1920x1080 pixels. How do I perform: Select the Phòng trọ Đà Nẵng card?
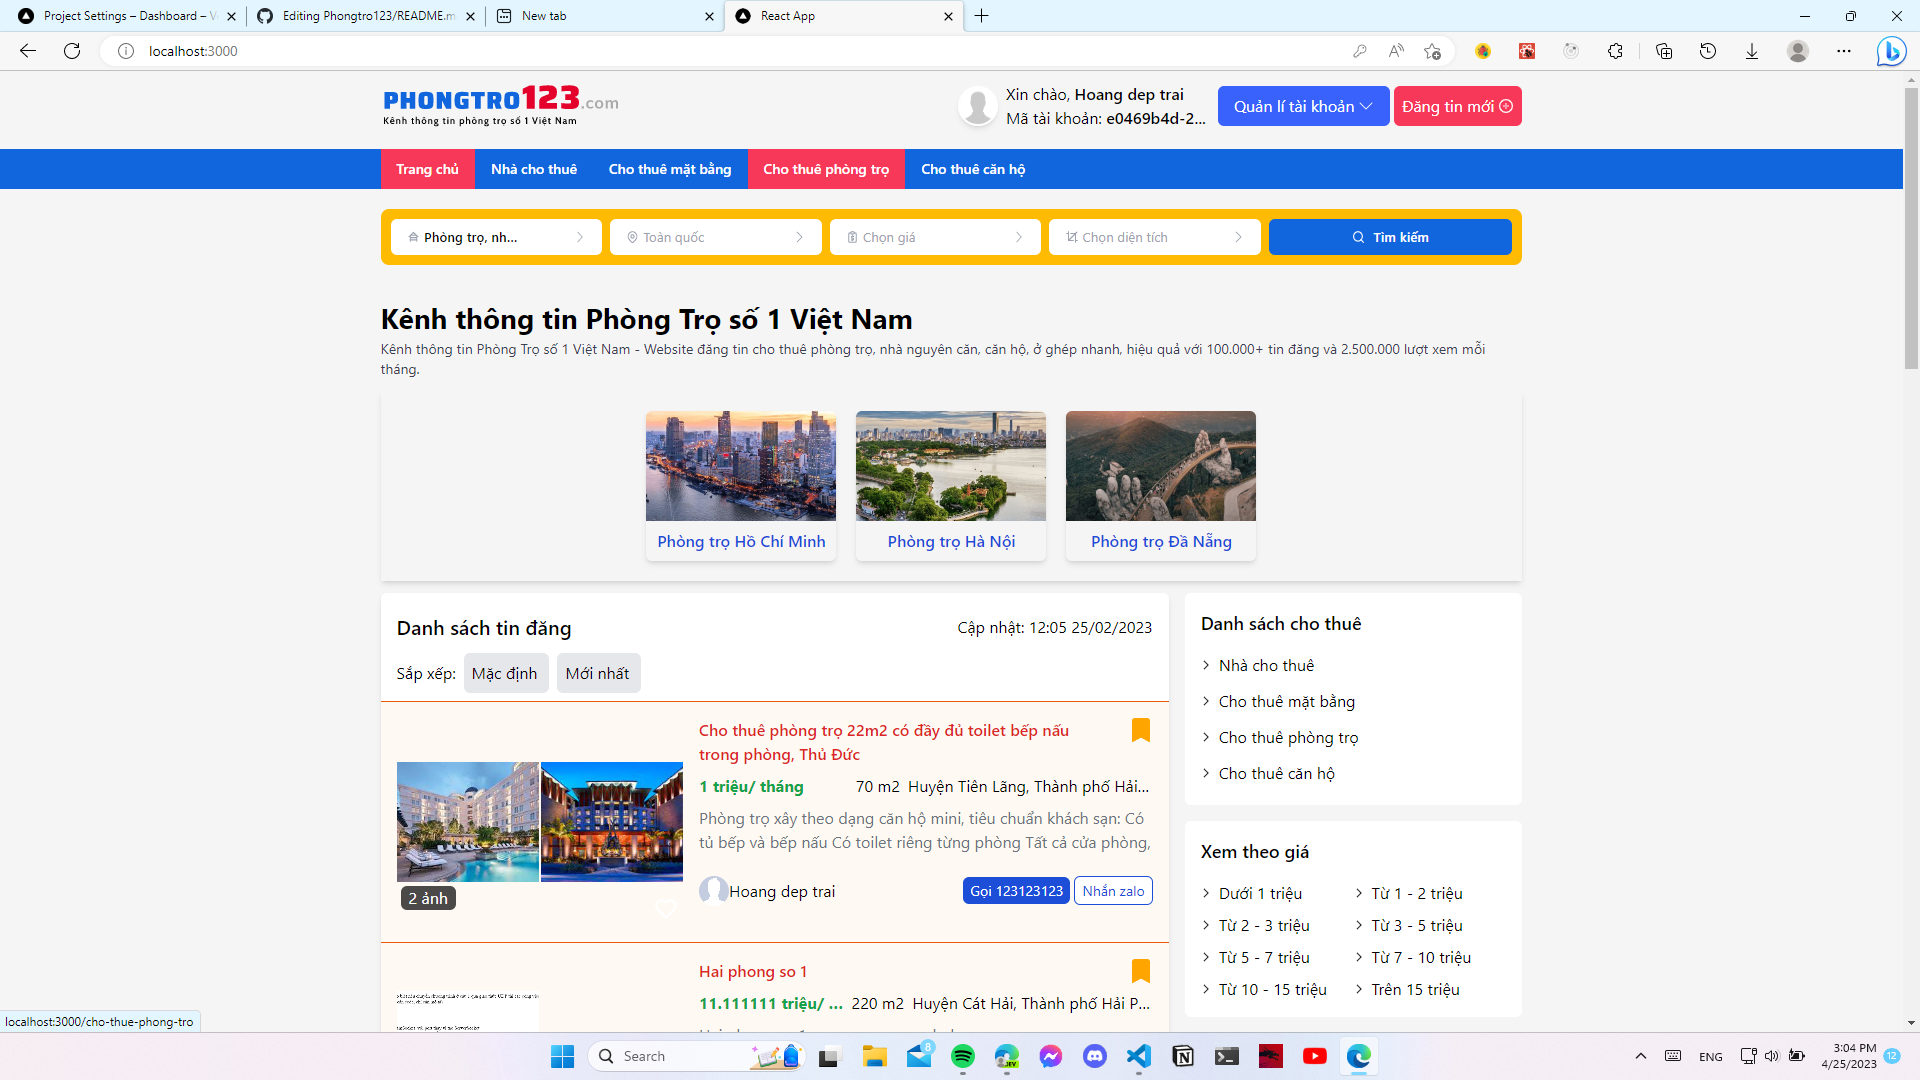[x=1161, y=485]
